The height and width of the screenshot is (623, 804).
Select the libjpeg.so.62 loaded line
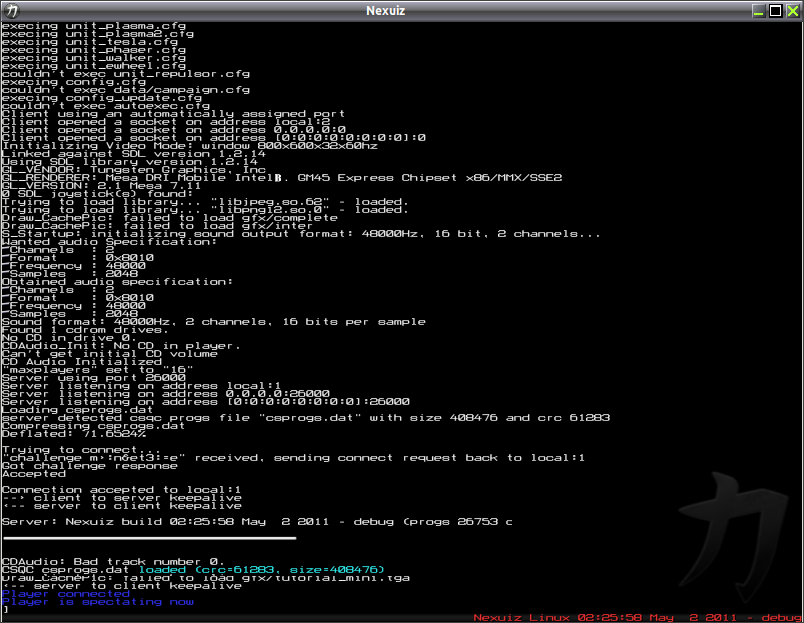point(205,202)
